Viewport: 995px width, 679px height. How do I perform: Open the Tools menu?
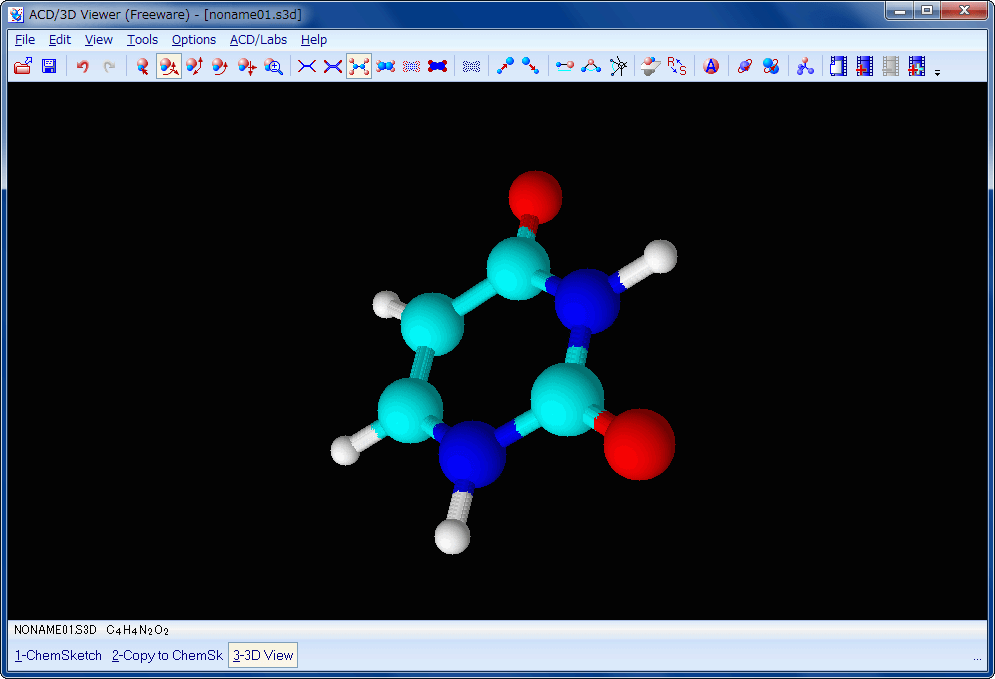tap(142, 39)
